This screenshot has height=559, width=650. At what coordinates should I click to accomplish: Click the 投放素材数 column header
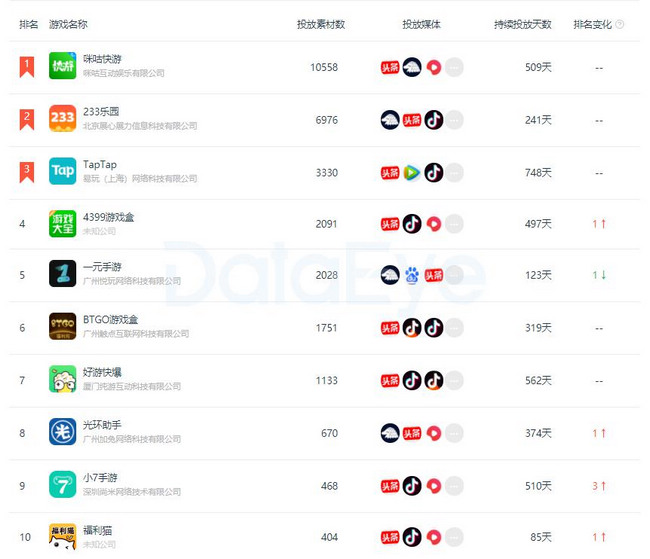point(321,24)
